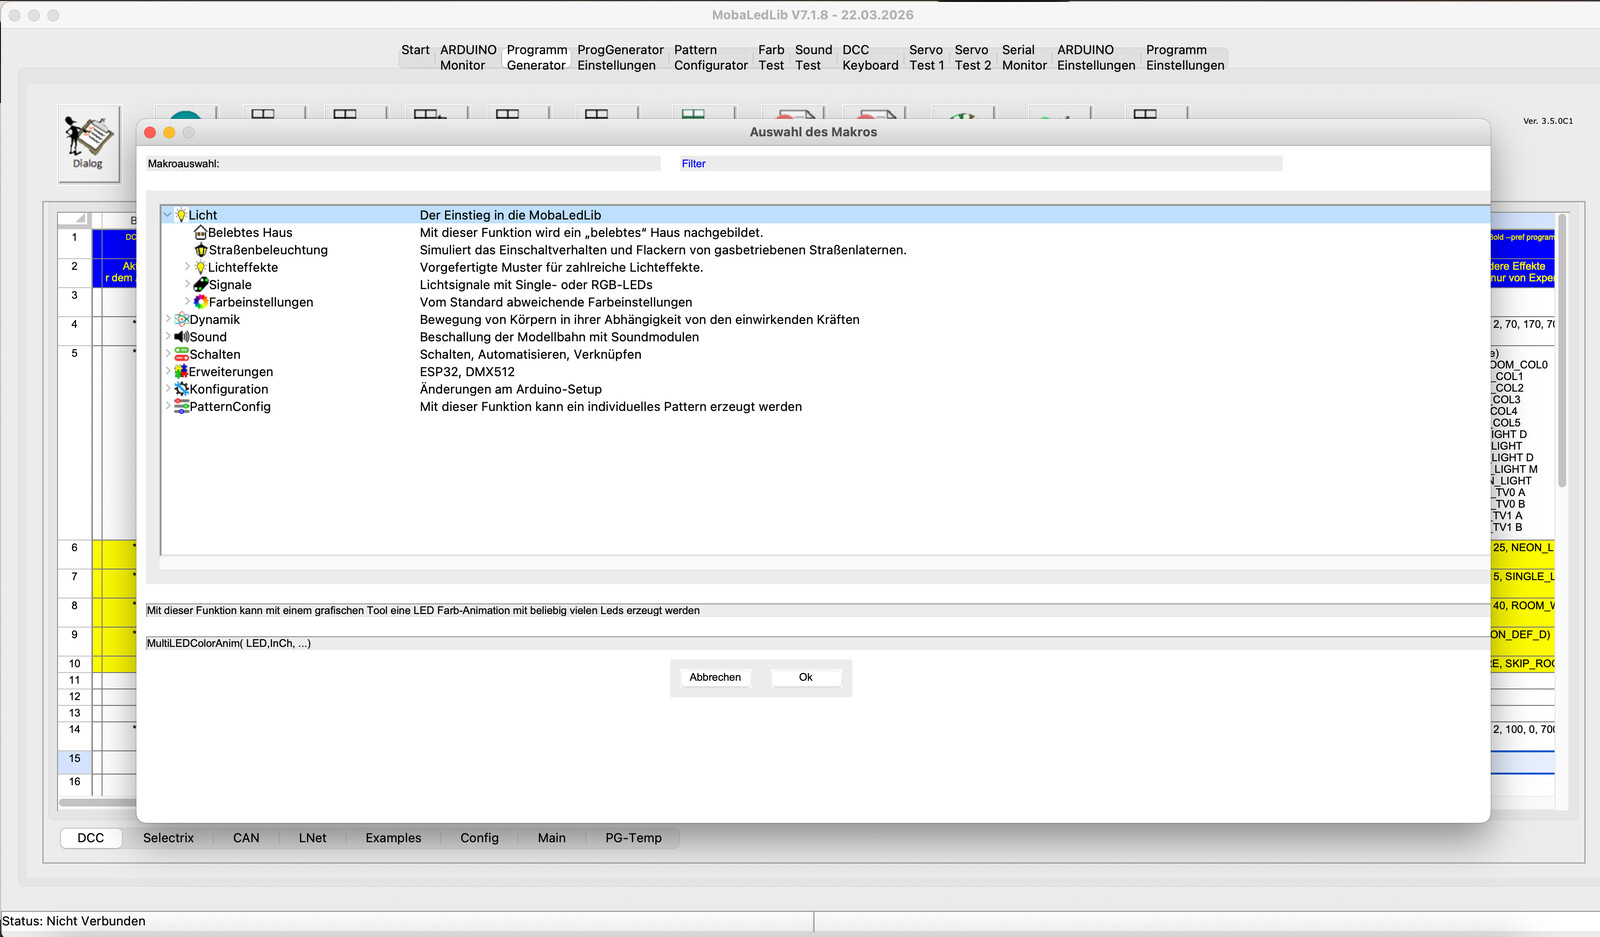The width and height of the screenshot is (1600, 937).
Task: Click into the Filter input field
Action: click(x=980, y=164)
